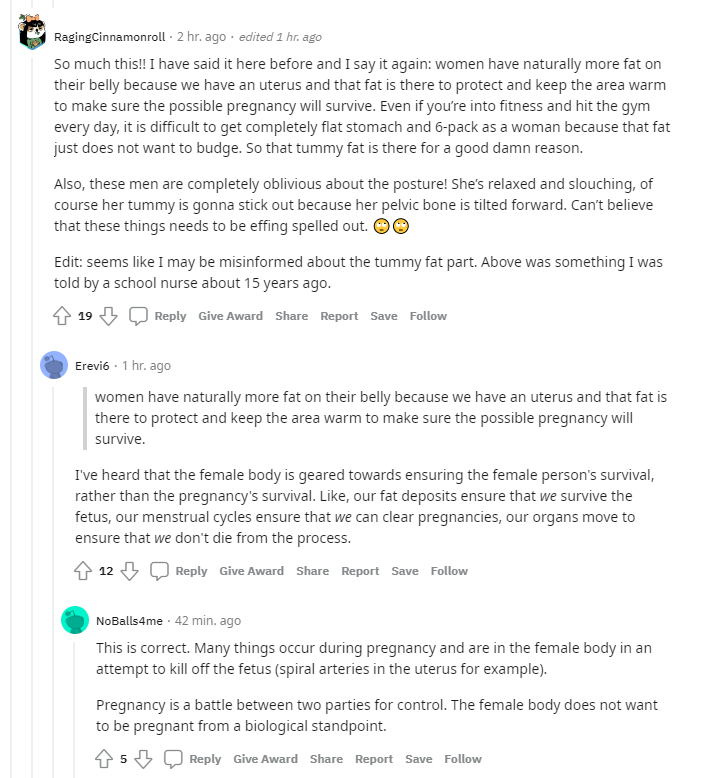Downvote Erevi6's comment
713x778 pixels.
point(130,571)
